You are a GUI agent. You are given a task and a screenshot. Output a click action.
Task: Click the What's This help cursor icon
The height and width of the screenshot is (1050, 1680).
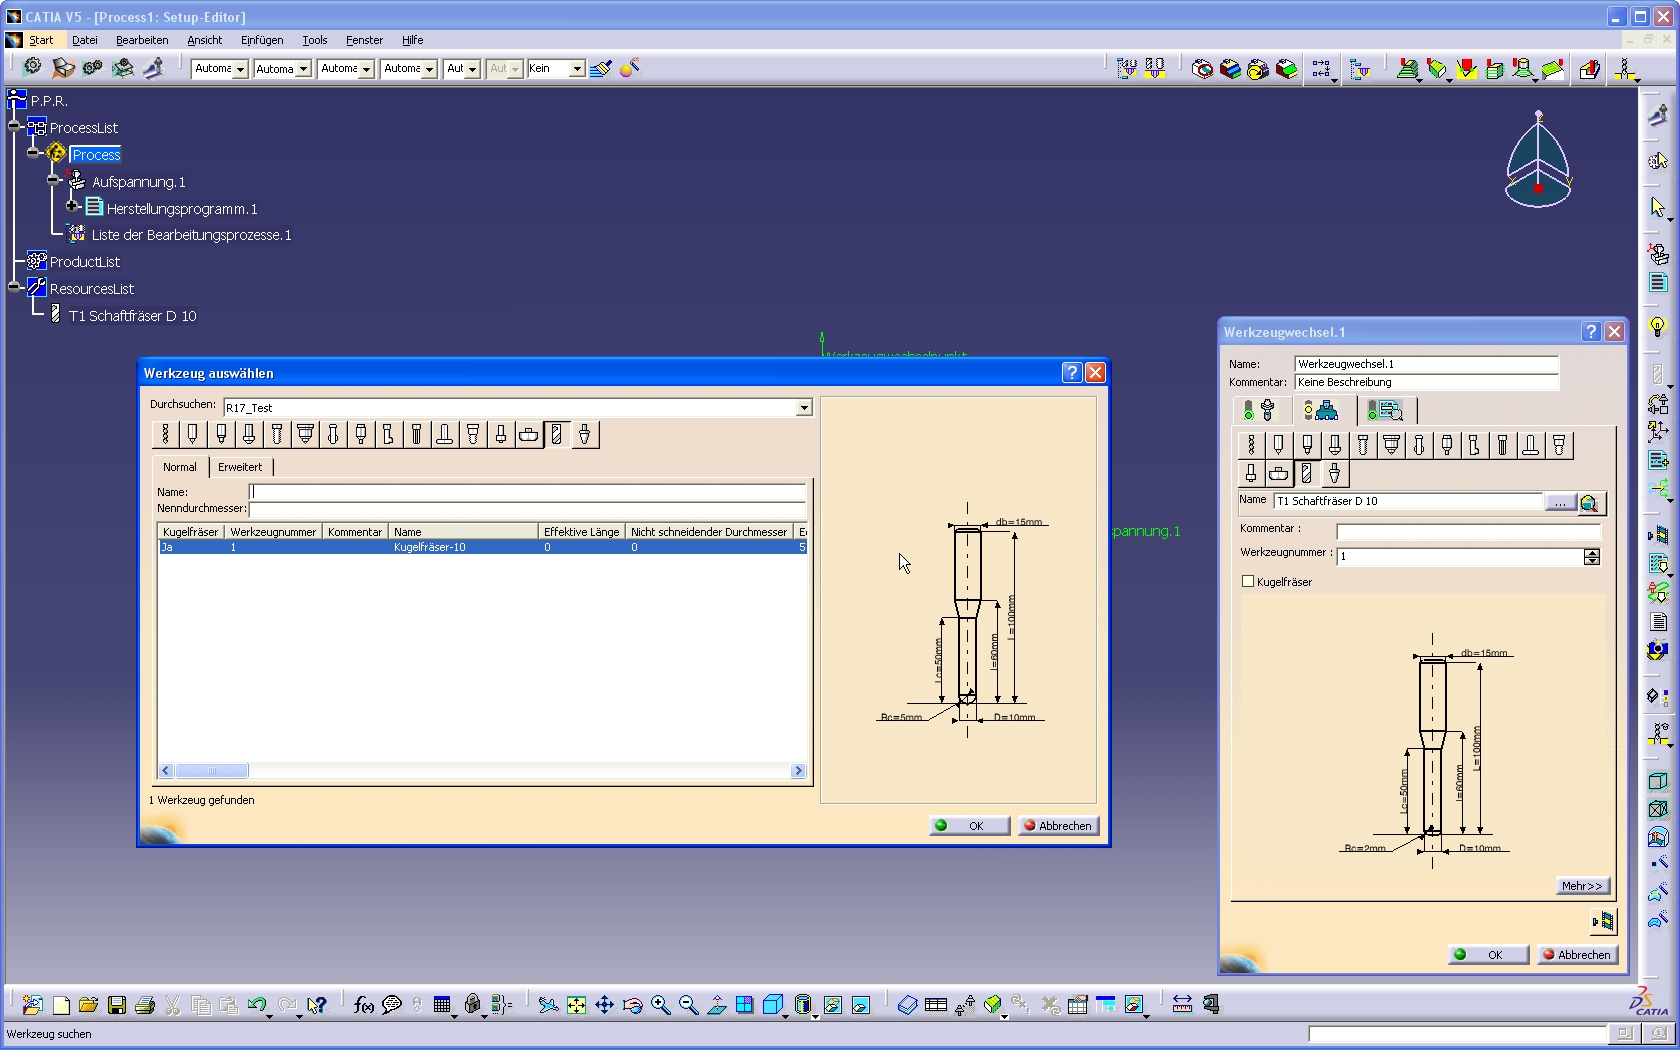point(317,1005)
